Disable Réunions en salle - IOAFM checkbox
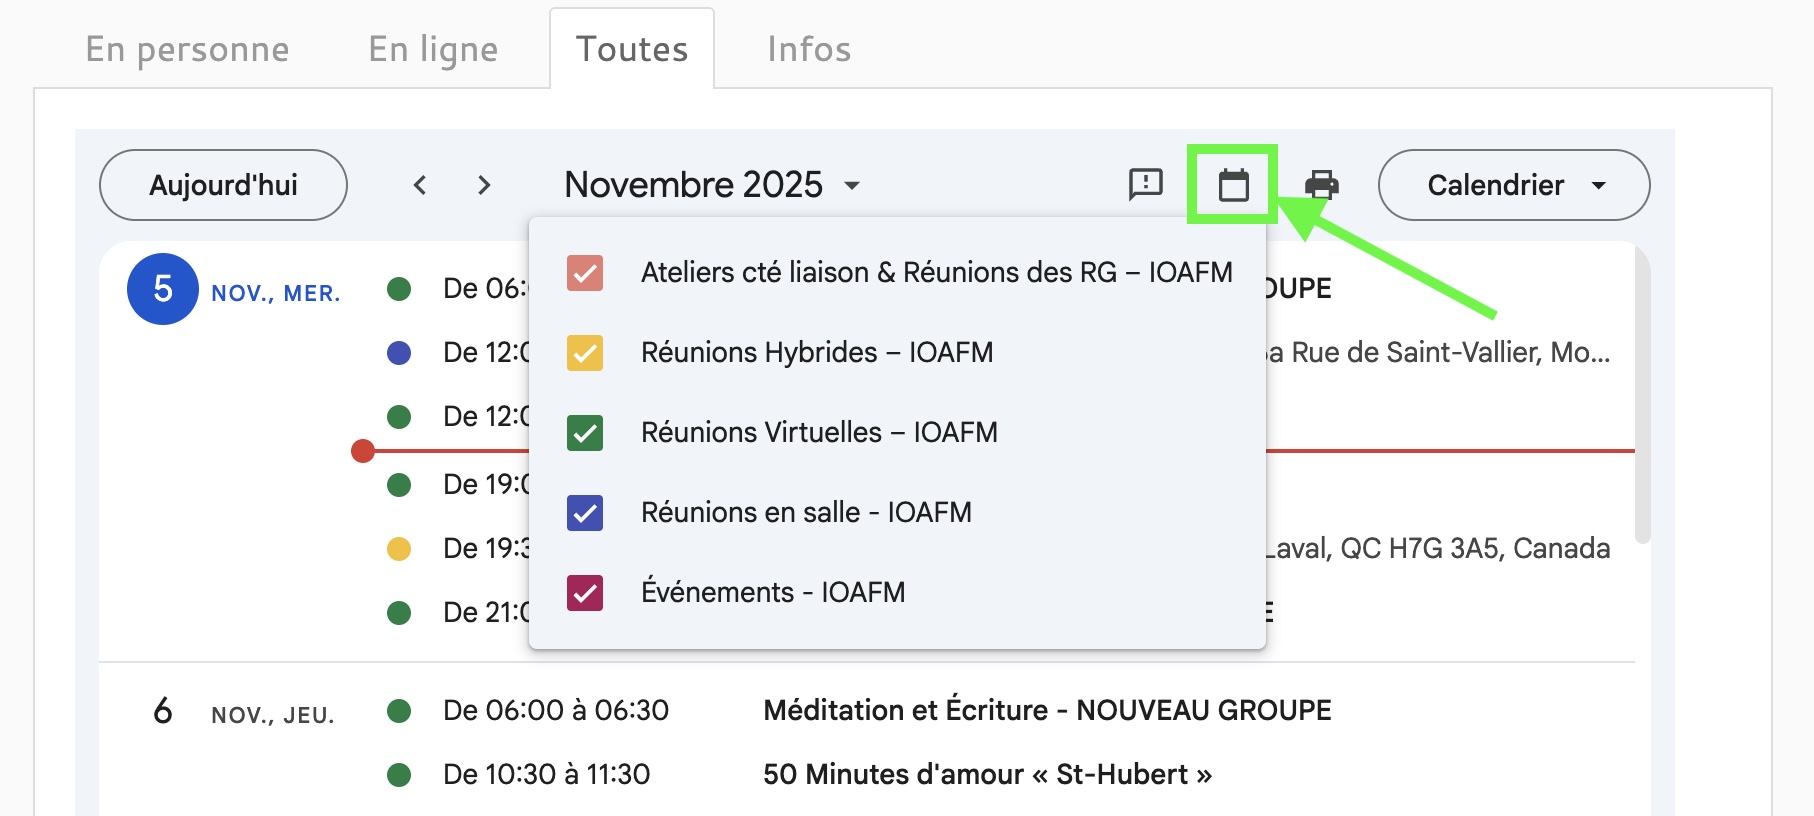The height and width of the screenshot is (816, 1814). point(585,513)
